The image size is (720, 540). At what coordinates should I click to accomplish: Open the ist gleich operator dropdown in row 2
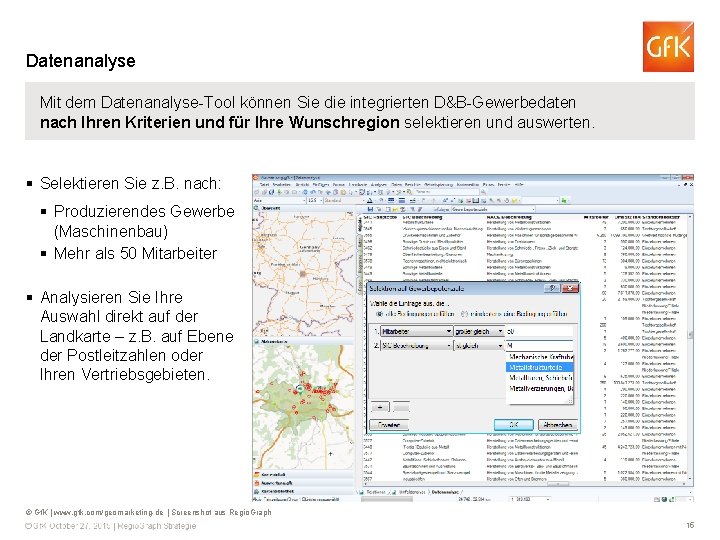pyautogui.click(x=479, y=345)
